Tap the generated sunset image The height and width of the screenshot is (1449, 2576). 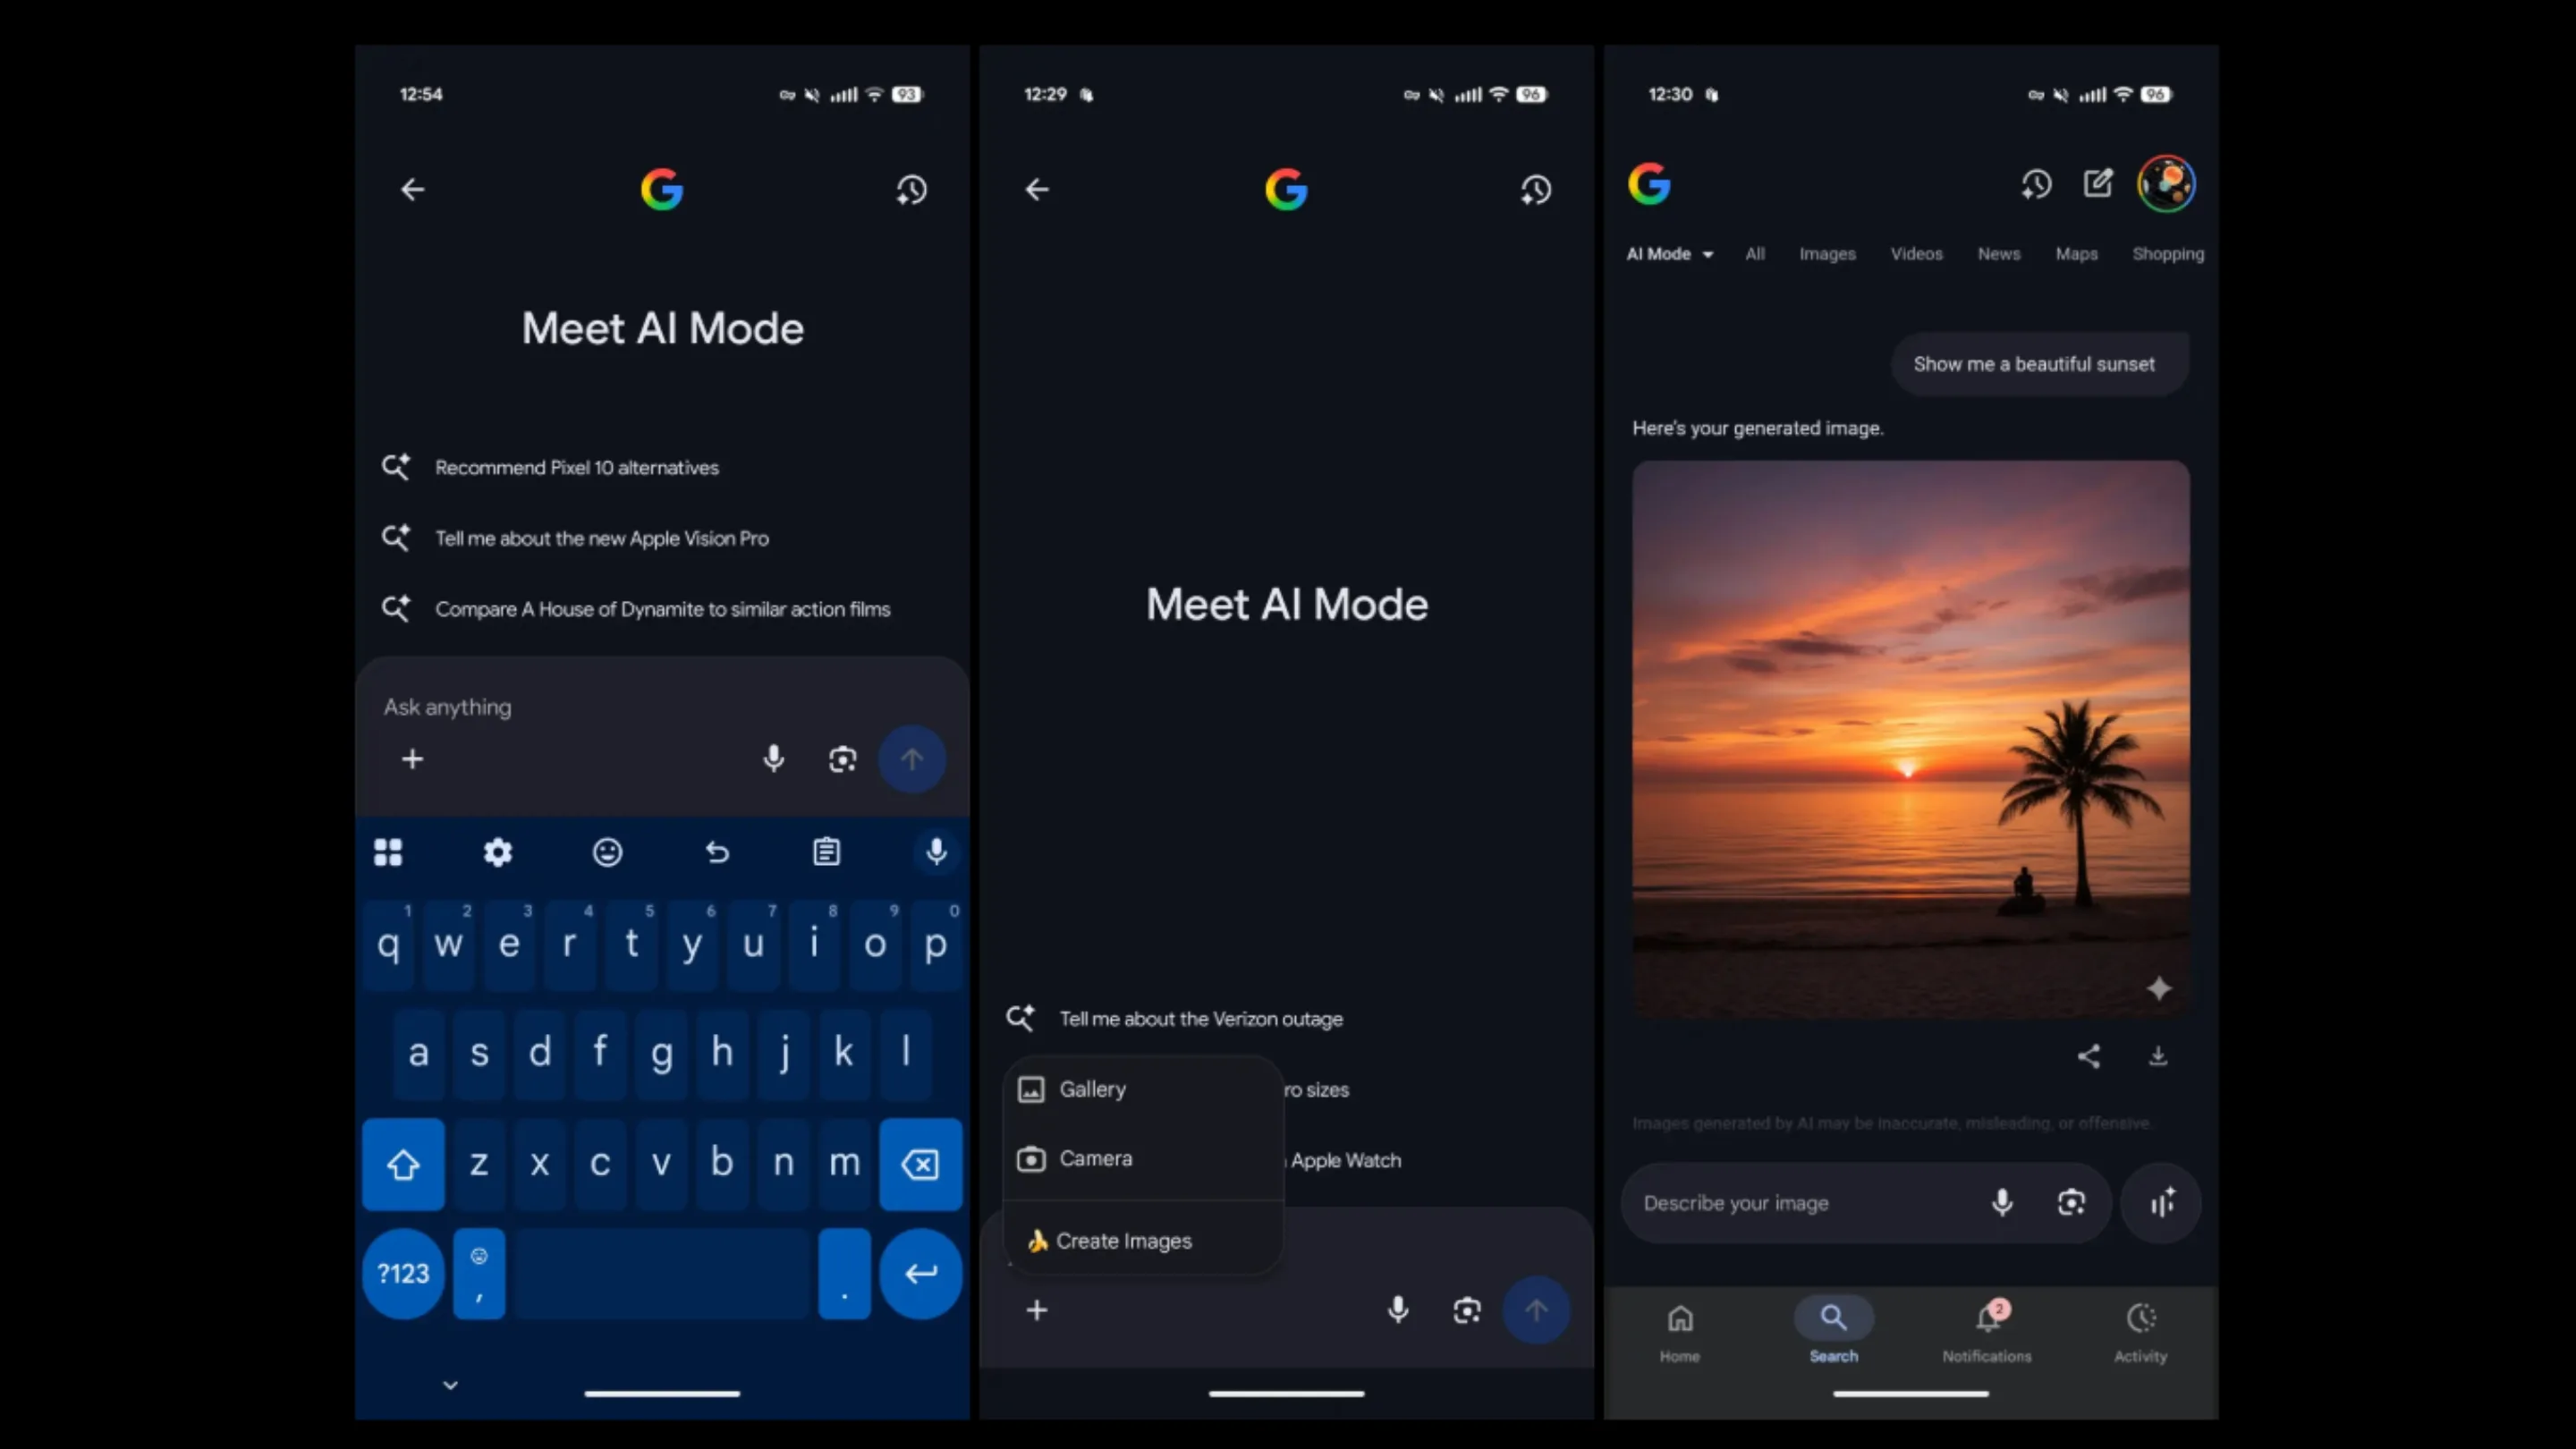click(1910, 740)
